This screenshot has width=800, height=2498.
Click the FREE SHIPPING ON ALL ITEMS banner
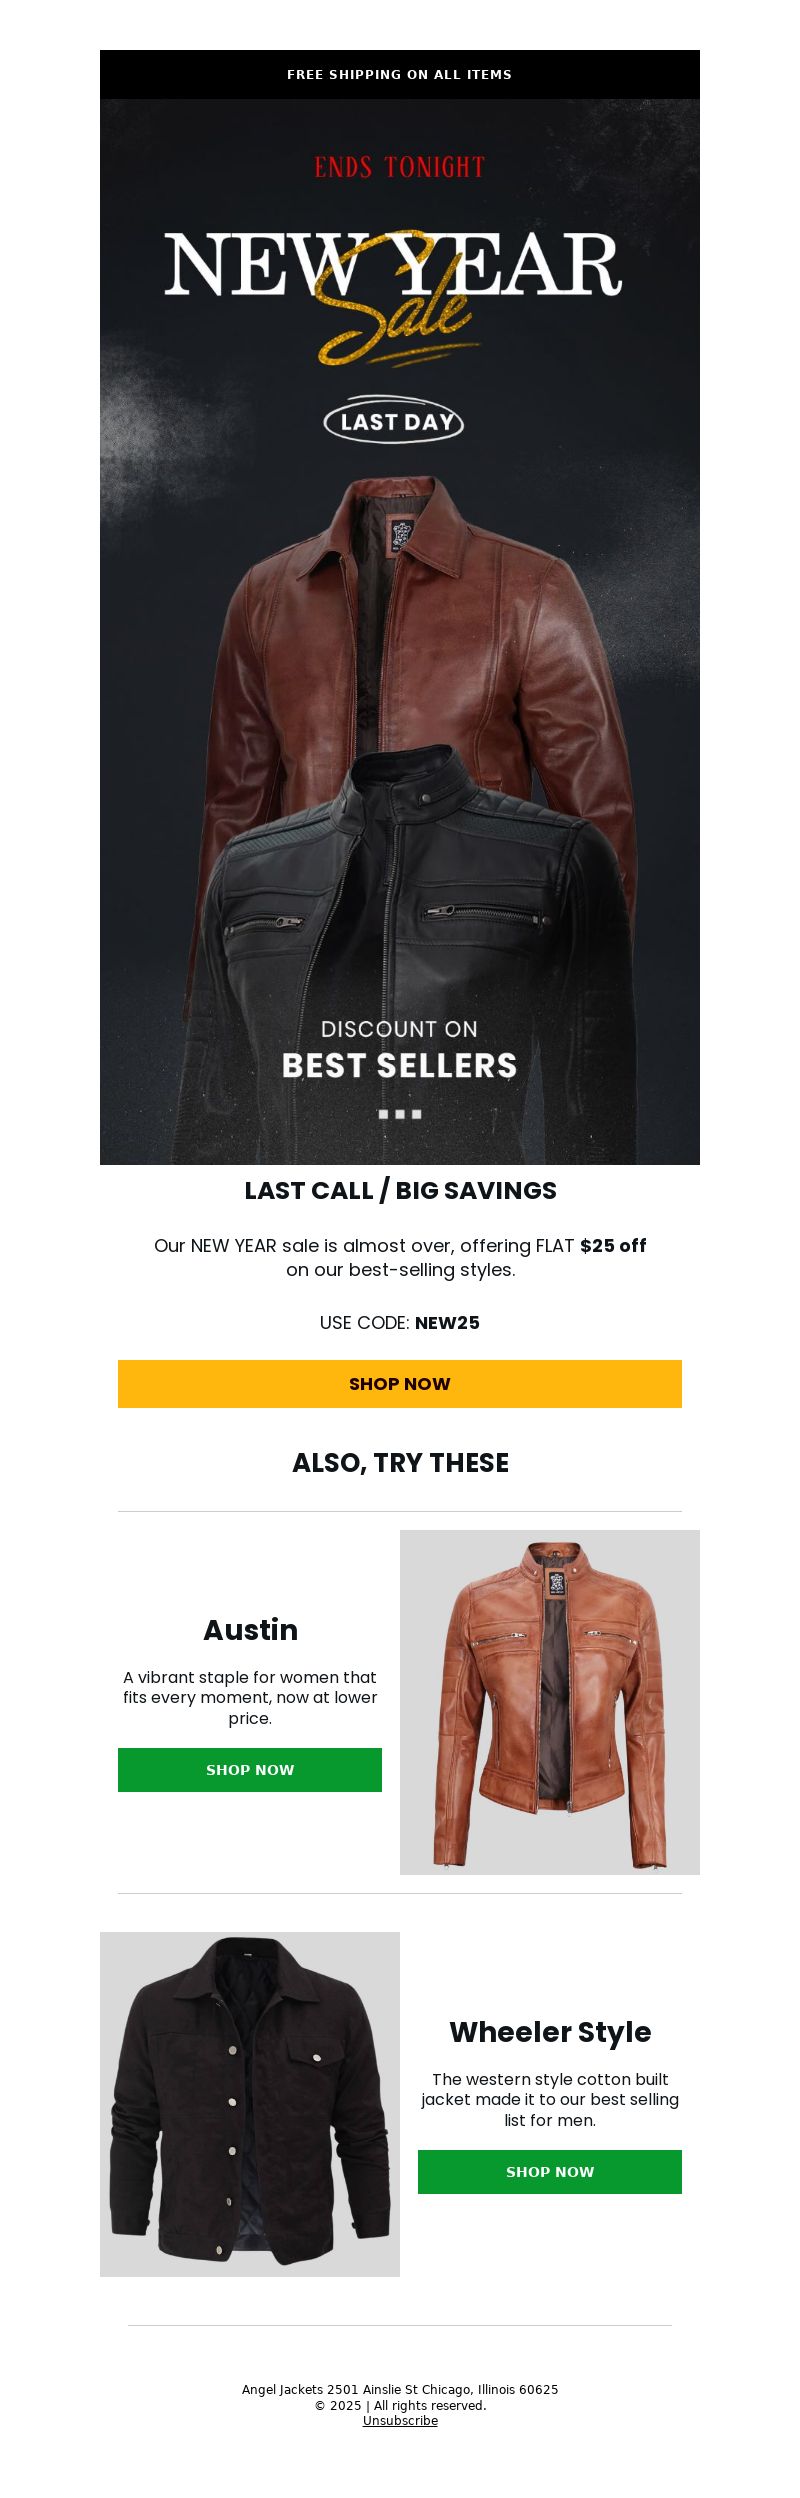(x=400, y=74)
